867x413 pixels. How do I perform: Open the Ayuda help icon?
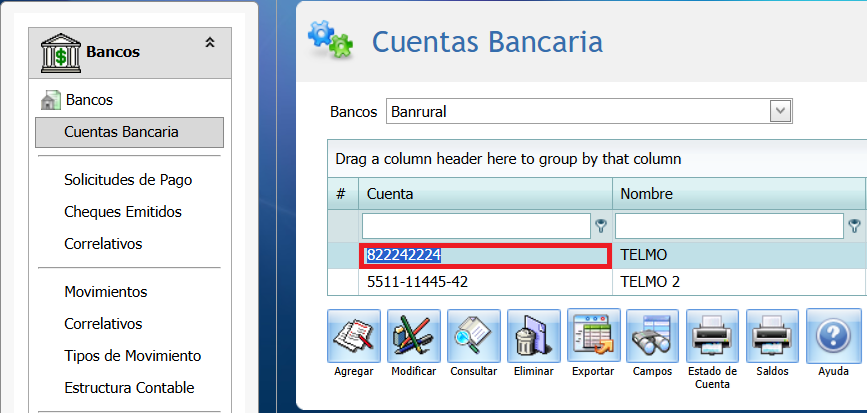point(833,336)
